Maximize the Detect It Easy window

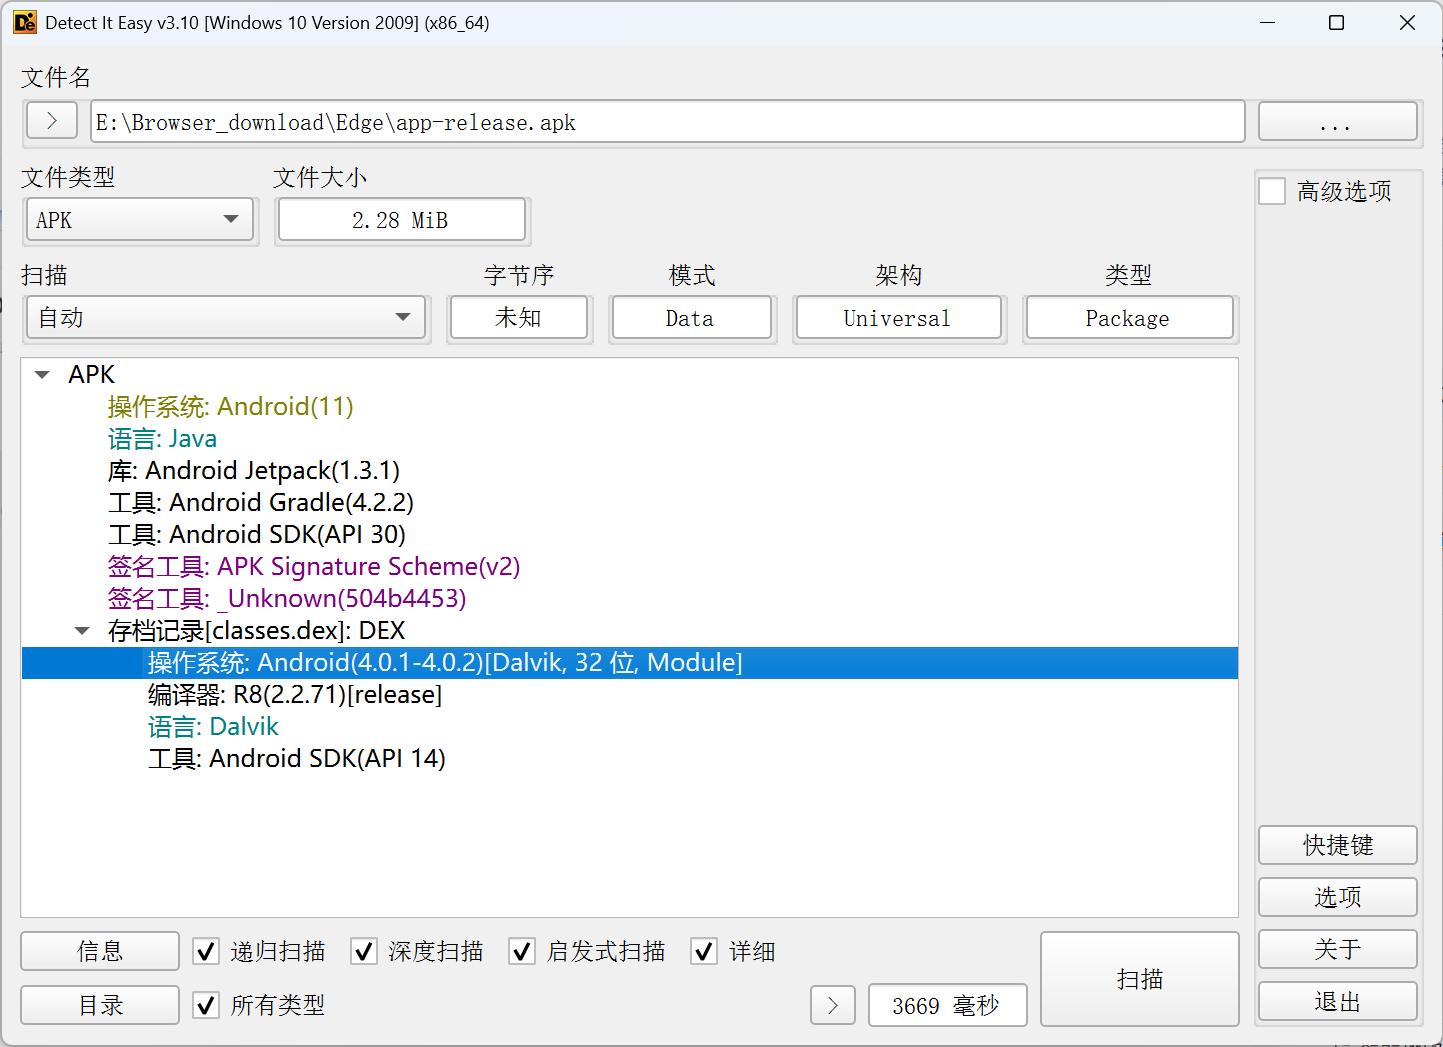click(1336, 22)
